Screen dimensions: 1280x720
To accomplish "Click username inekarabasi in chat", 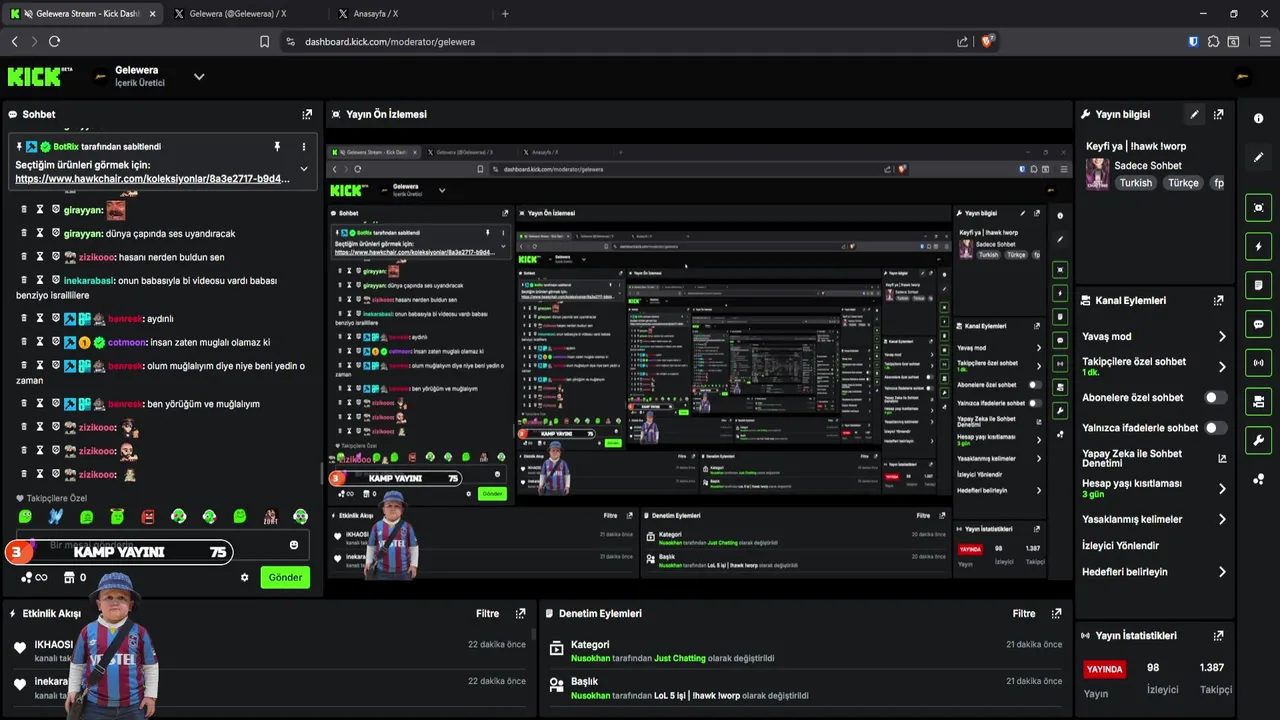I will click(x=89, y=281).
